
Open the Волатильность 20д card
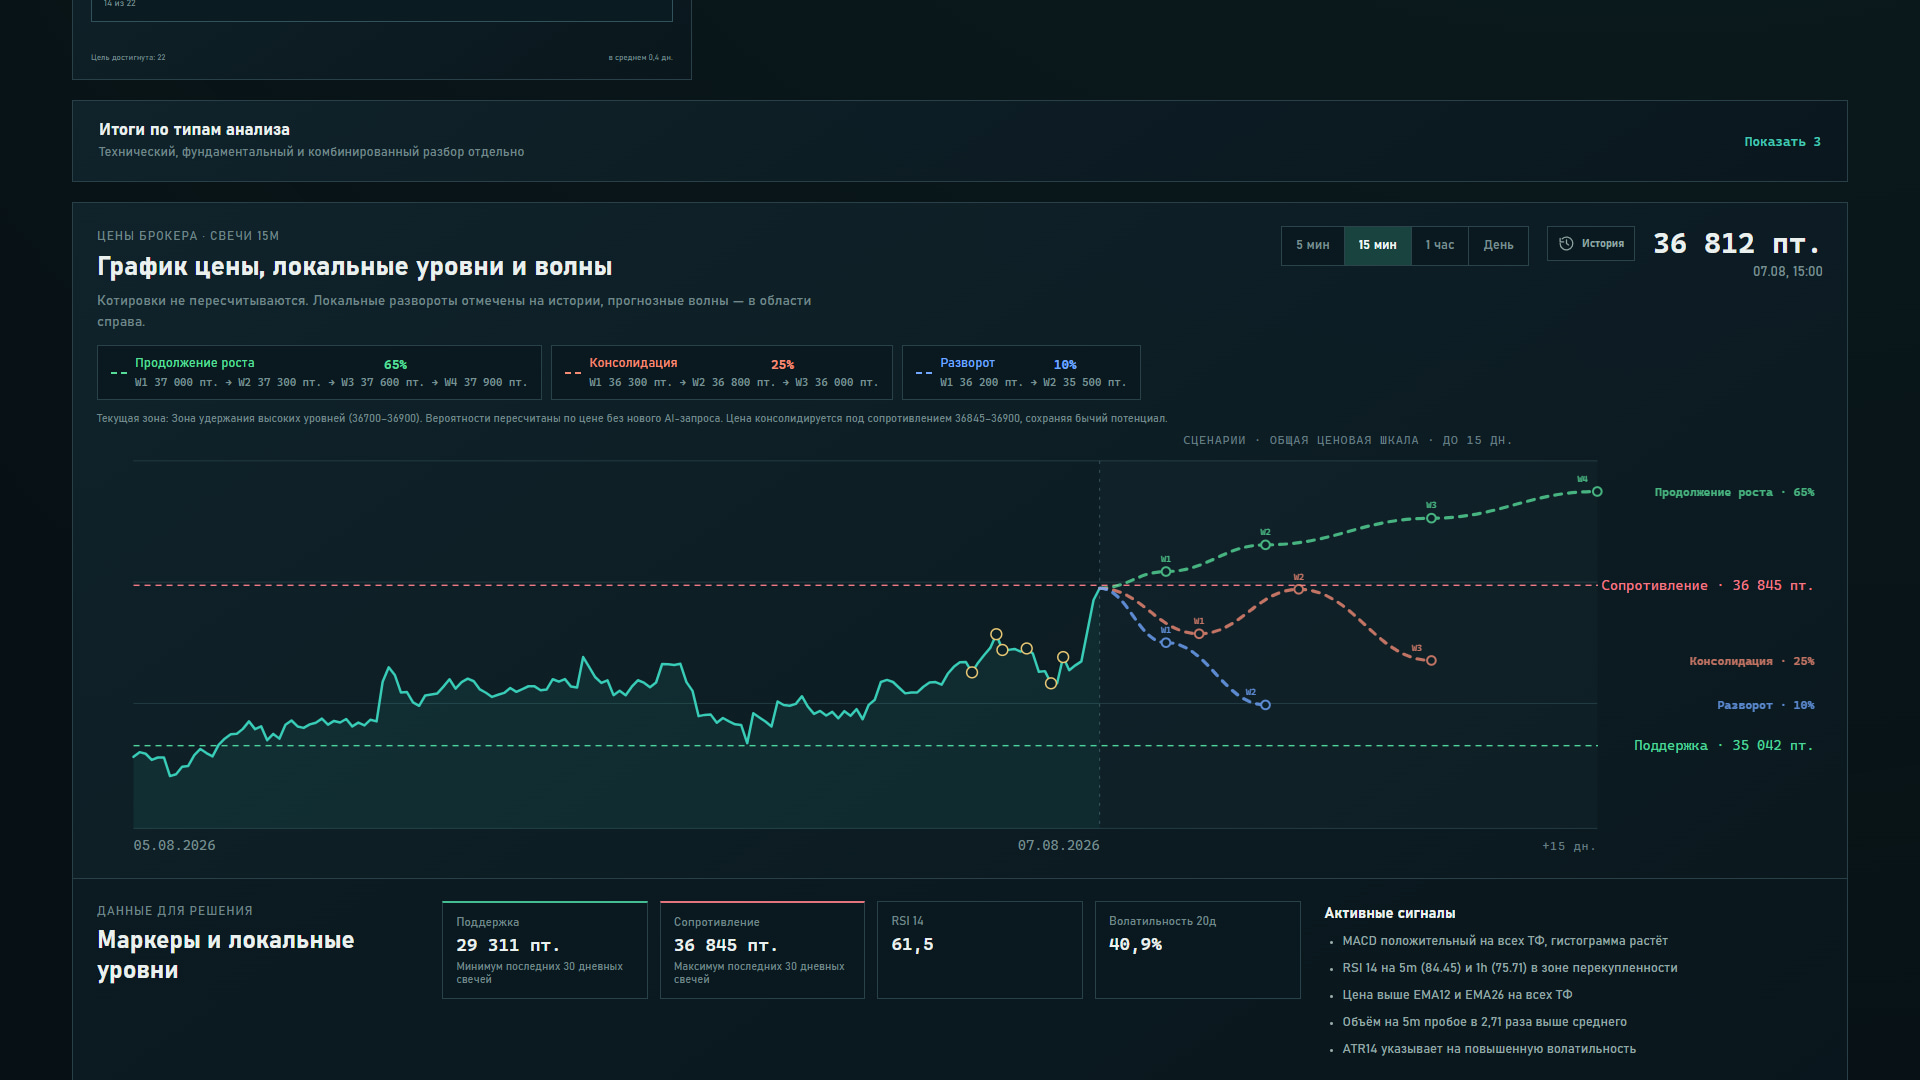[1198, 950]
